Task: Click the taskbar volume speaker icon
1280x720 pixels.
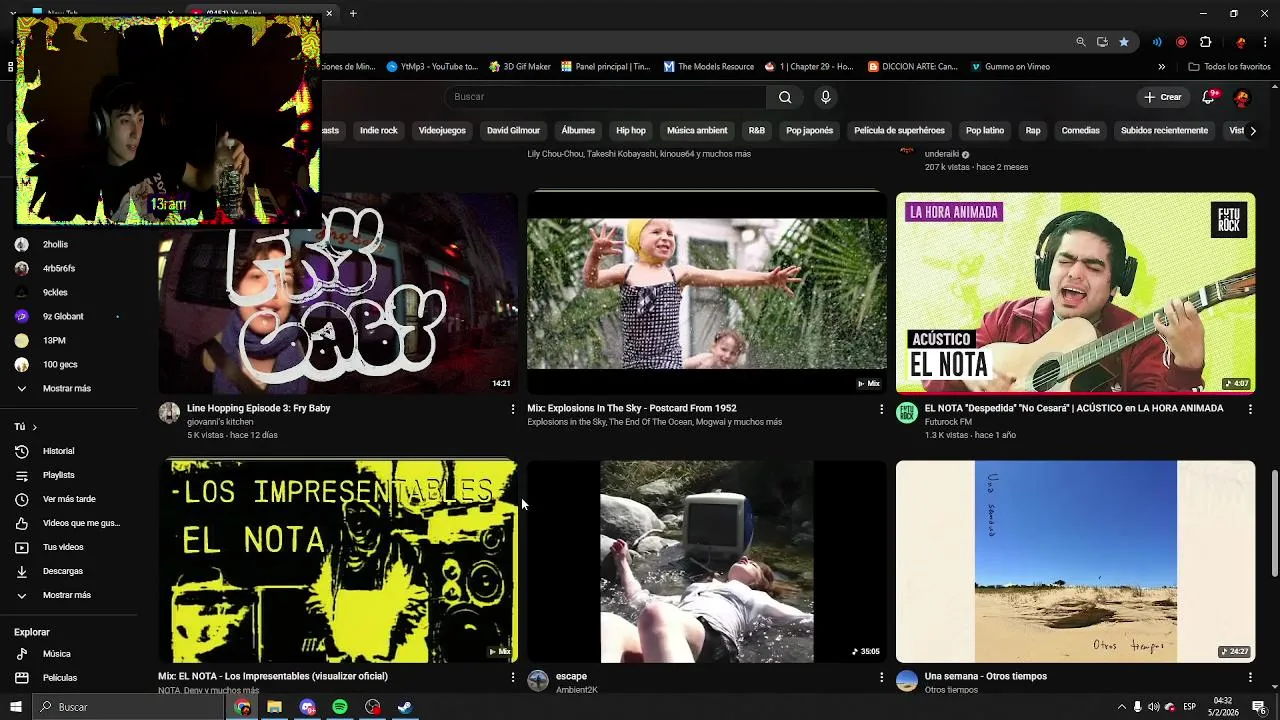Action: [1153, 707]
